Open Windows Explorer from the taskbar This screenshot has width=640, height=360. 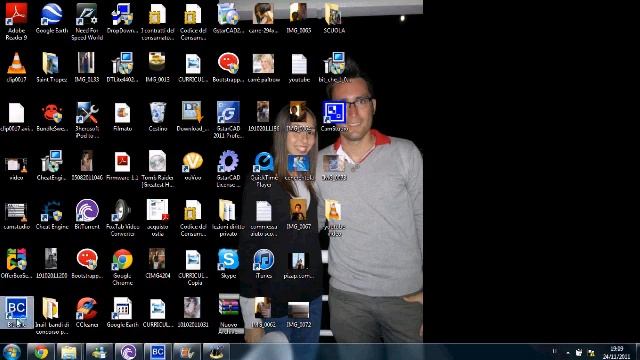[69, 352]
